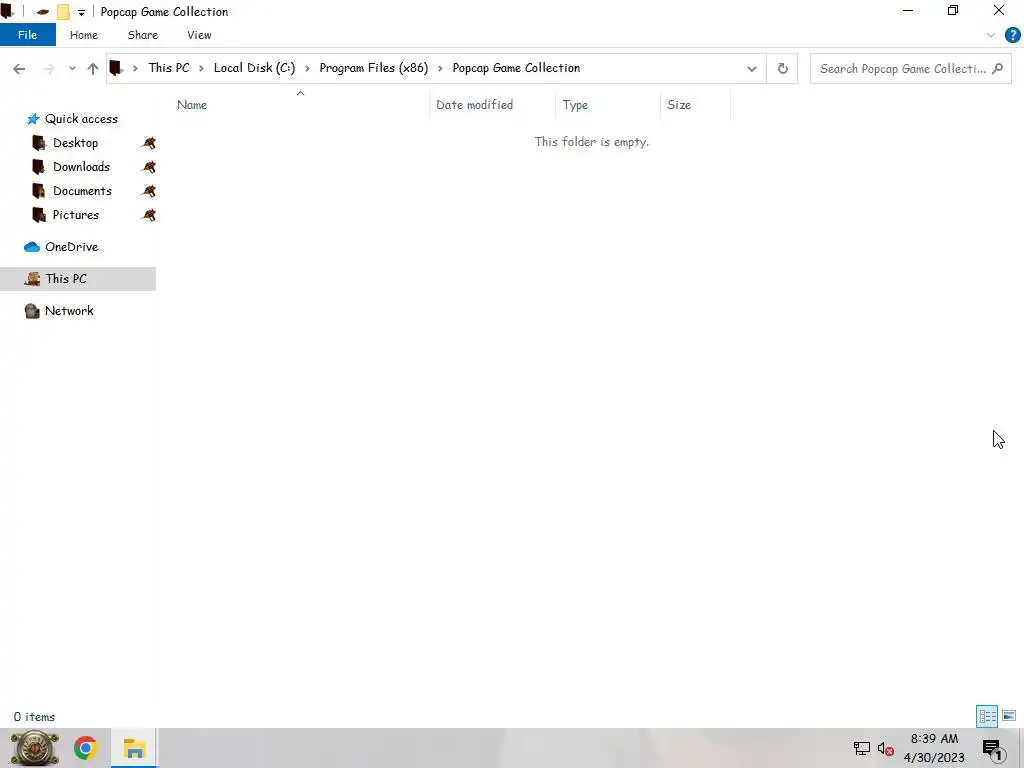Click the search magnifier icon
This screenshot has width=1024, height=768.
click(997, 69)
